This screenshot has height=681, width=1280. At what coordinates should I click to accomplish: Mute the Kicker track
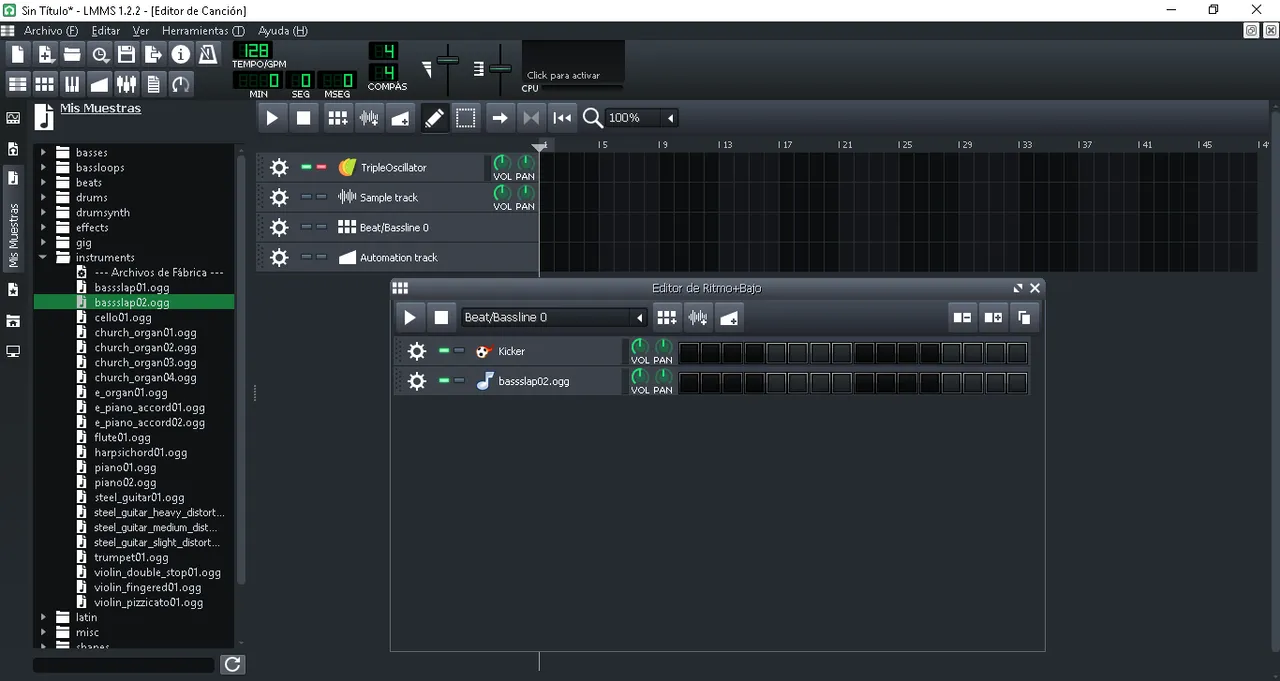pyautogui.click(x=444, y=351)
